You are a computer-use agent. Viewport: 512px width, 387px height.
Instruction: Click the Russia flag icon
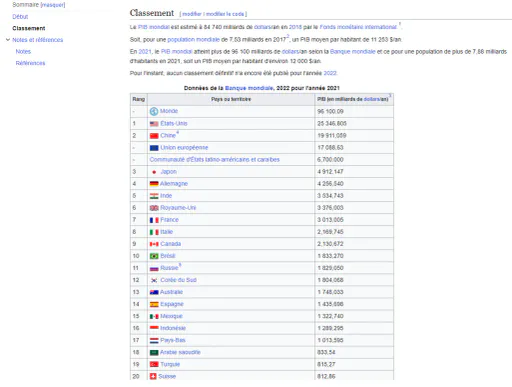pyautogui.click(x=154, y=268)
